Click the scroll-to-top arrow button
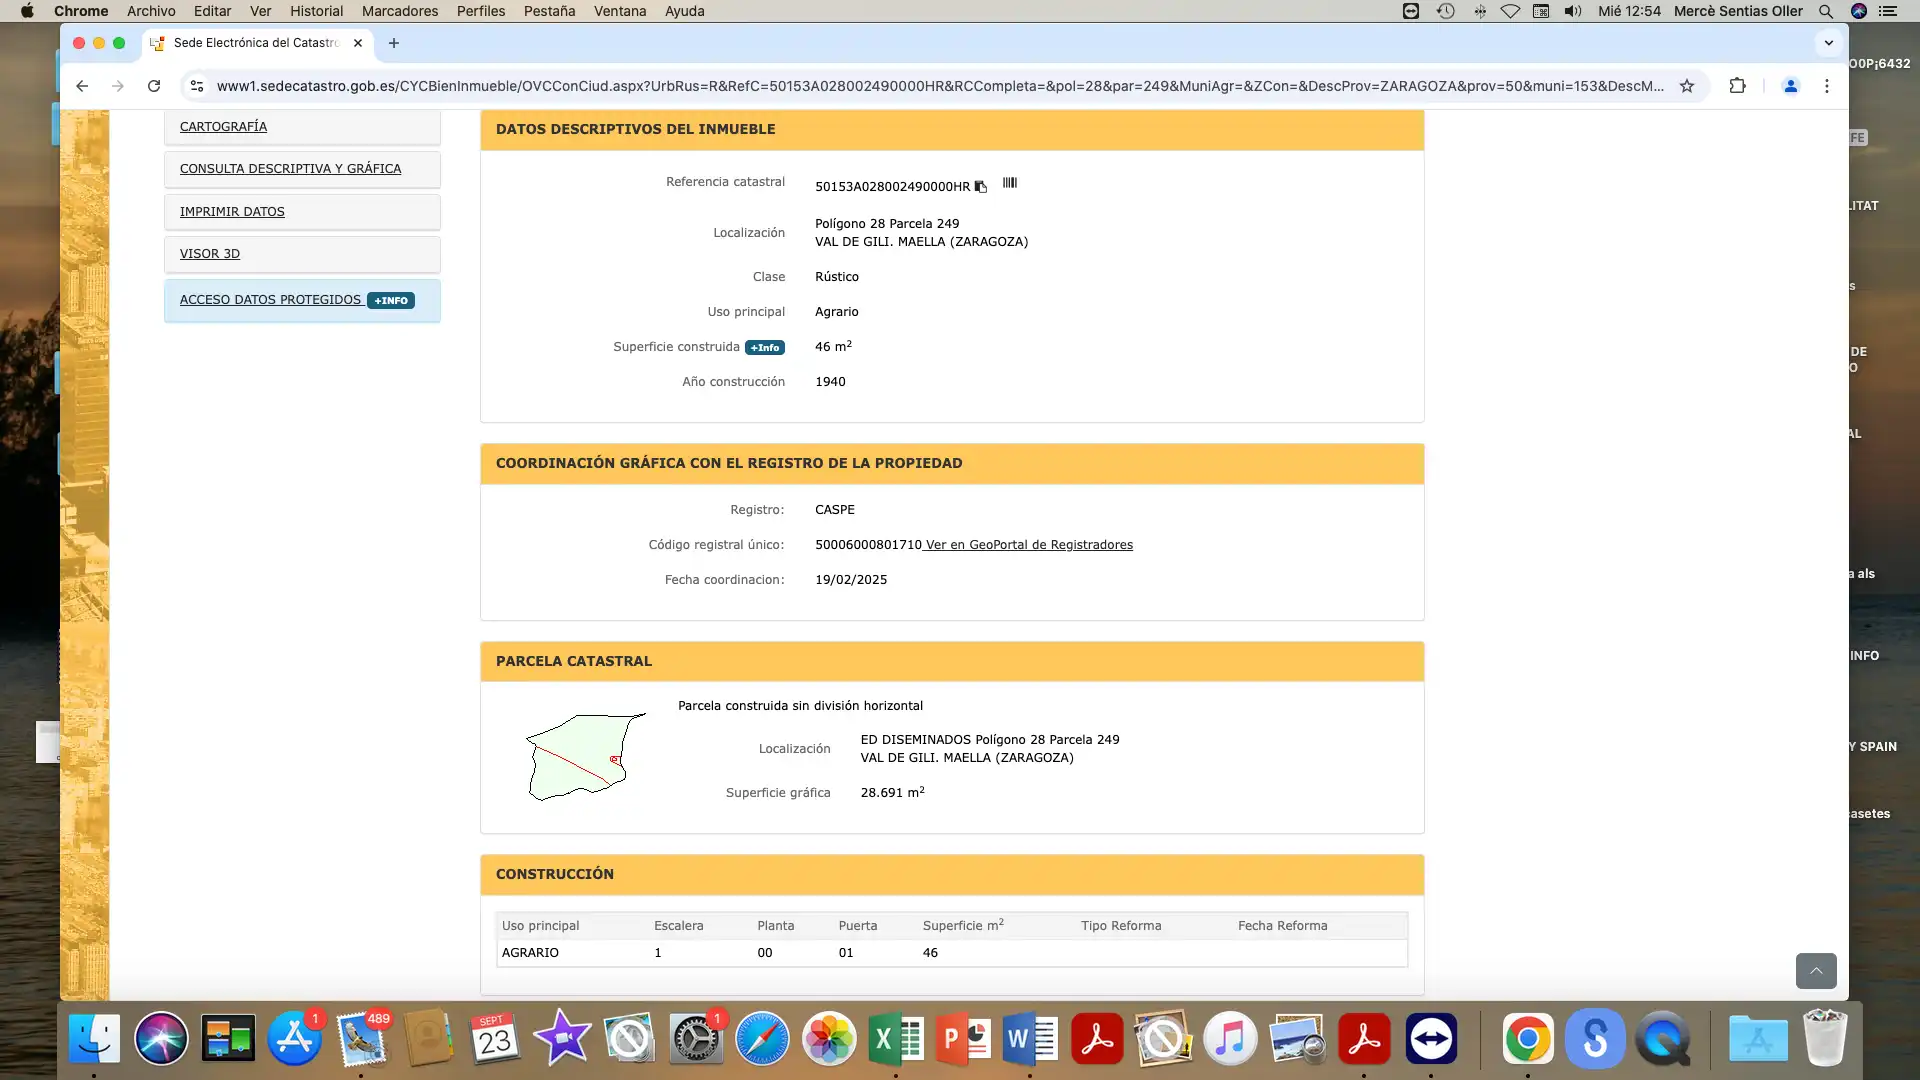The image size is (1920, 1080). [x=1816, y=971]
